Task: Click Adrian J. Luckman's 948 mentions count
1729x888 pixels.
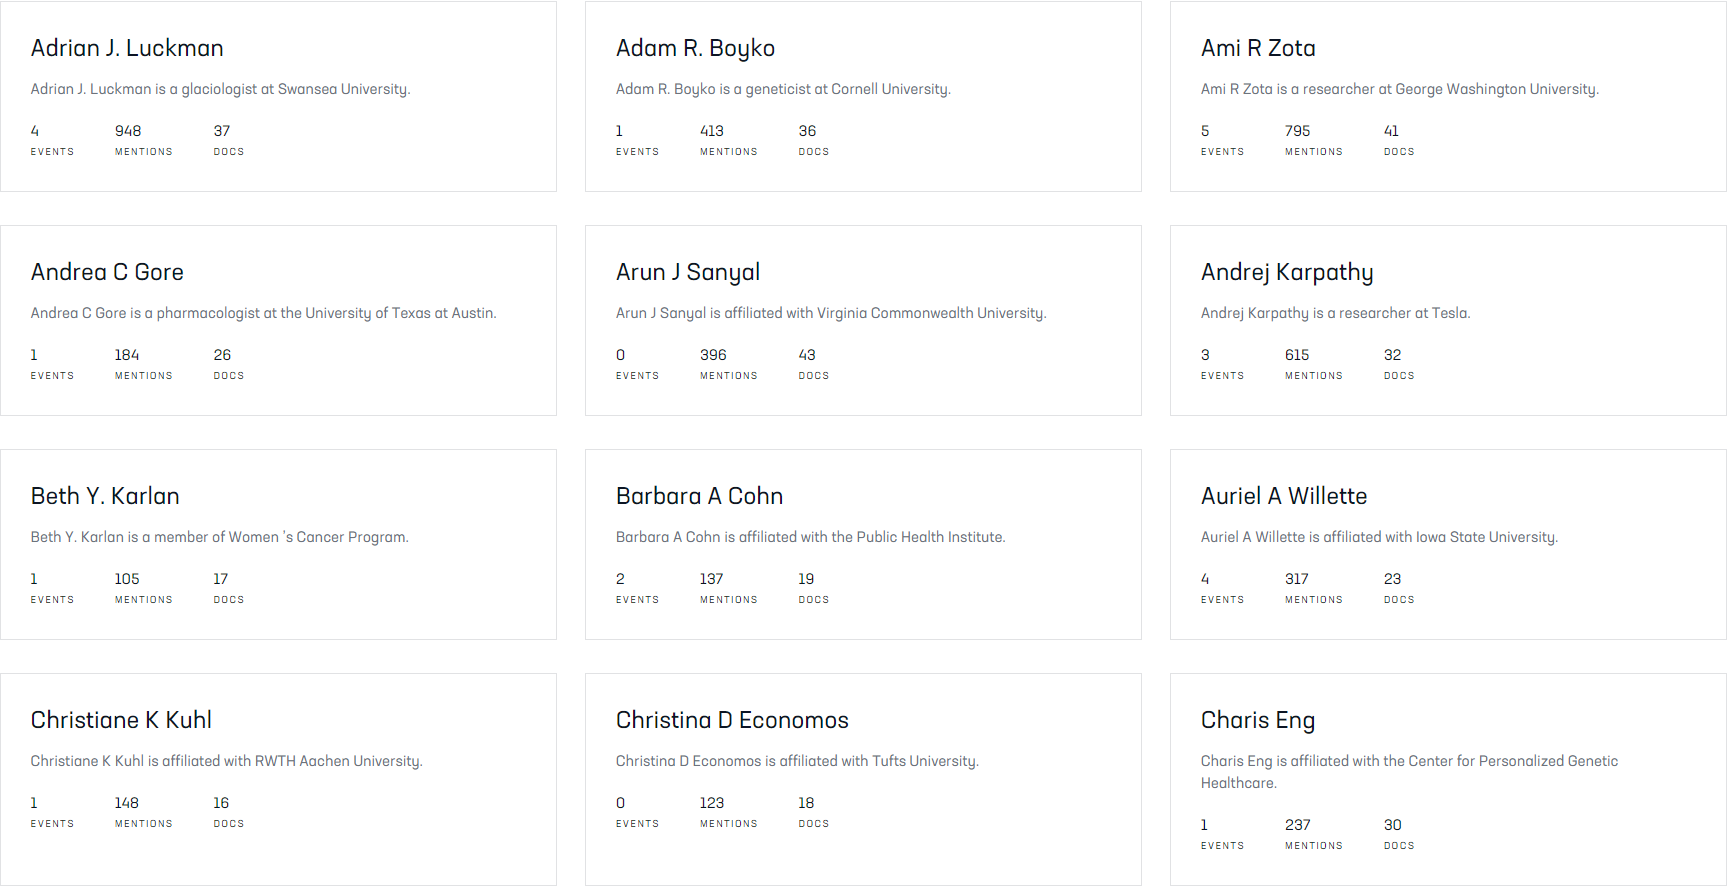Action: coord(128,131)
